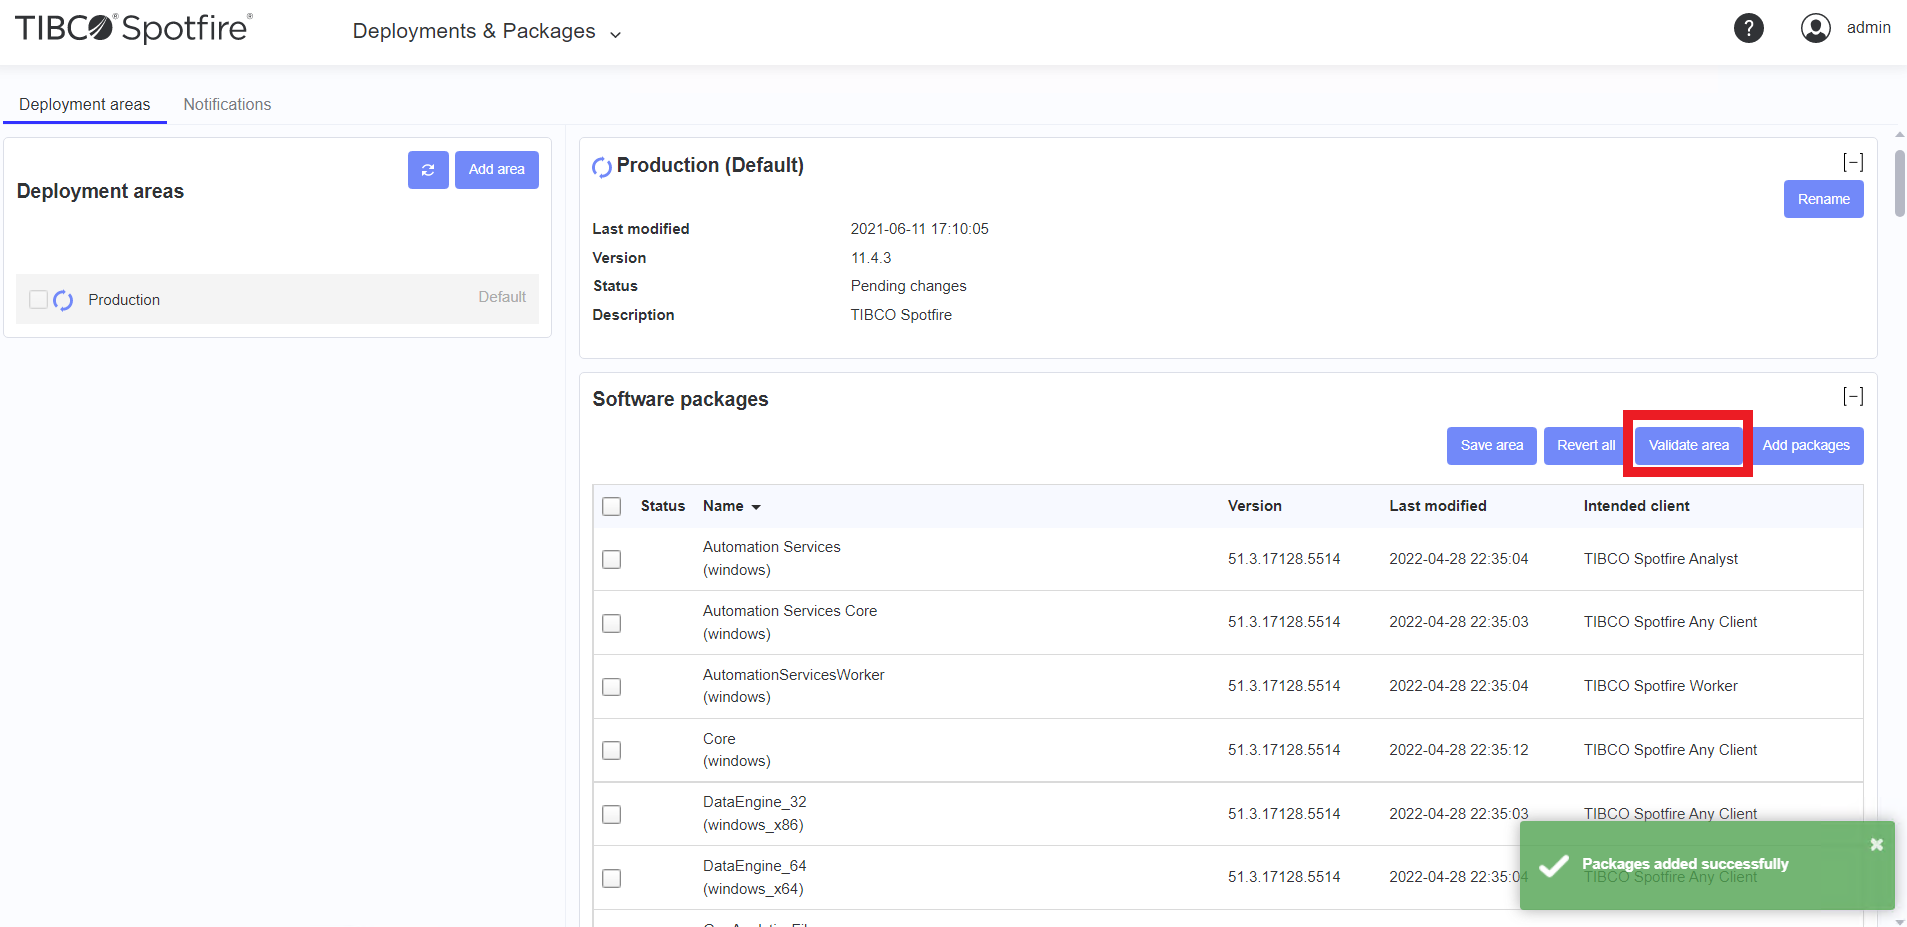
Task: Click the Version column header
Action: [1254, 506]
